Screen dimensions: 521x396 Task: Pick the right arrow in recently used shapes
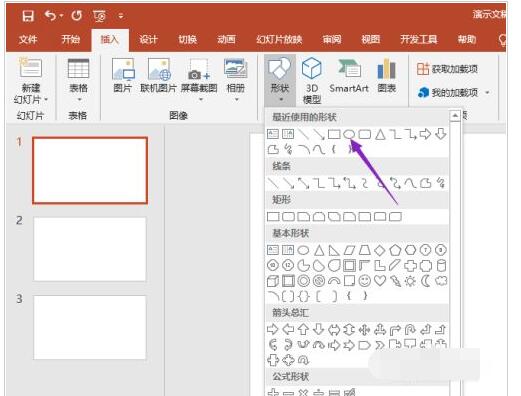click(425, 134)
